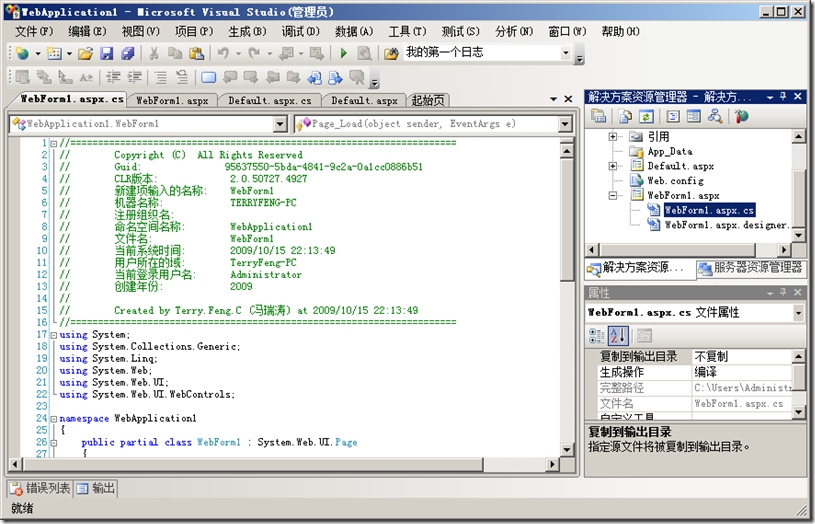Click View Code icon in Solution Explorer
Screen dimensions: 815x524
[x=673, y=116]
